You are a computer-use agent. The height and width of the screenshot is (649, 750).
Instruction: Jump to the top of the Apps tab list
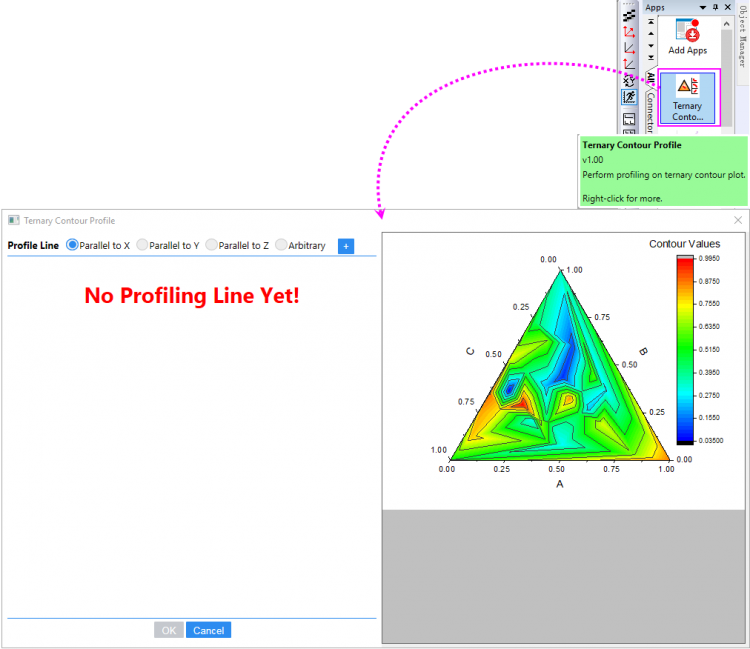[650, 20]
